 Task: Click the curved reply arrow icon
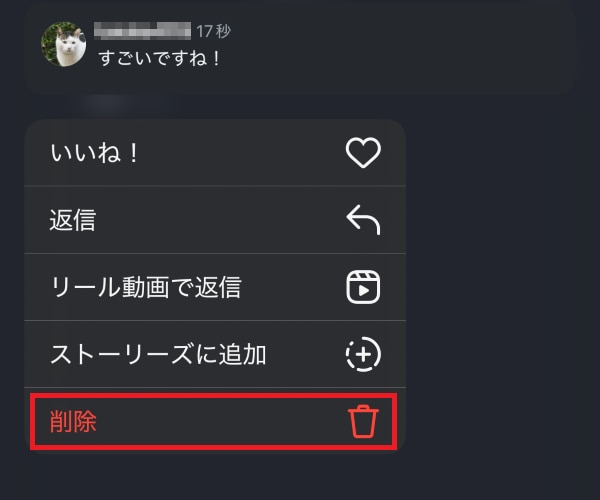click(363, 220)
